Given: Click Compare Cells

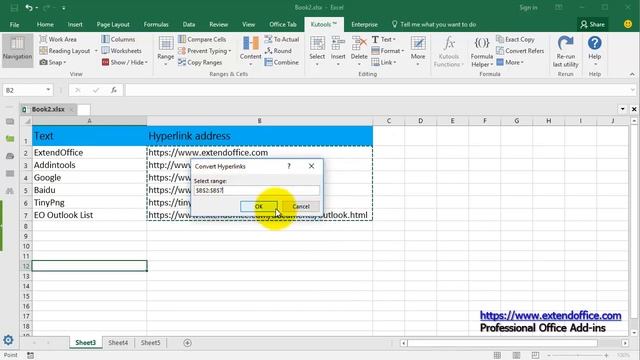Looking at the screenshot, I should (x=202, y=39).
